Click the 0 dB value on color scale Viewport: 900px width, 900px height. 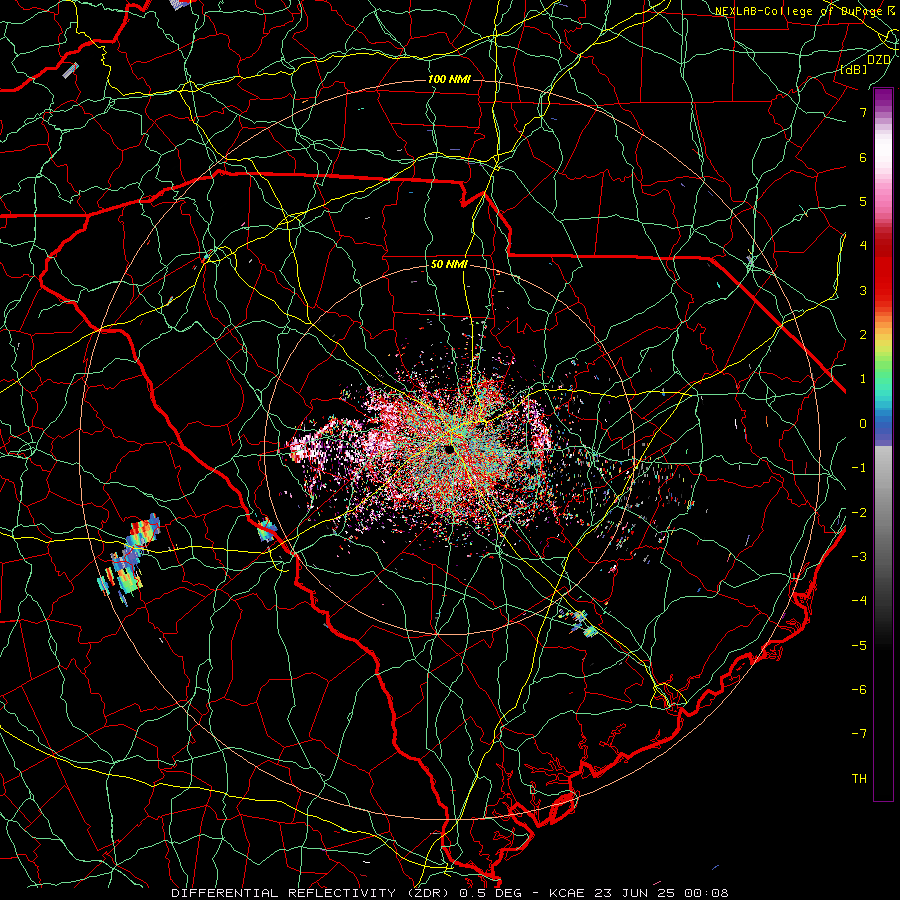tap(863, 424)
